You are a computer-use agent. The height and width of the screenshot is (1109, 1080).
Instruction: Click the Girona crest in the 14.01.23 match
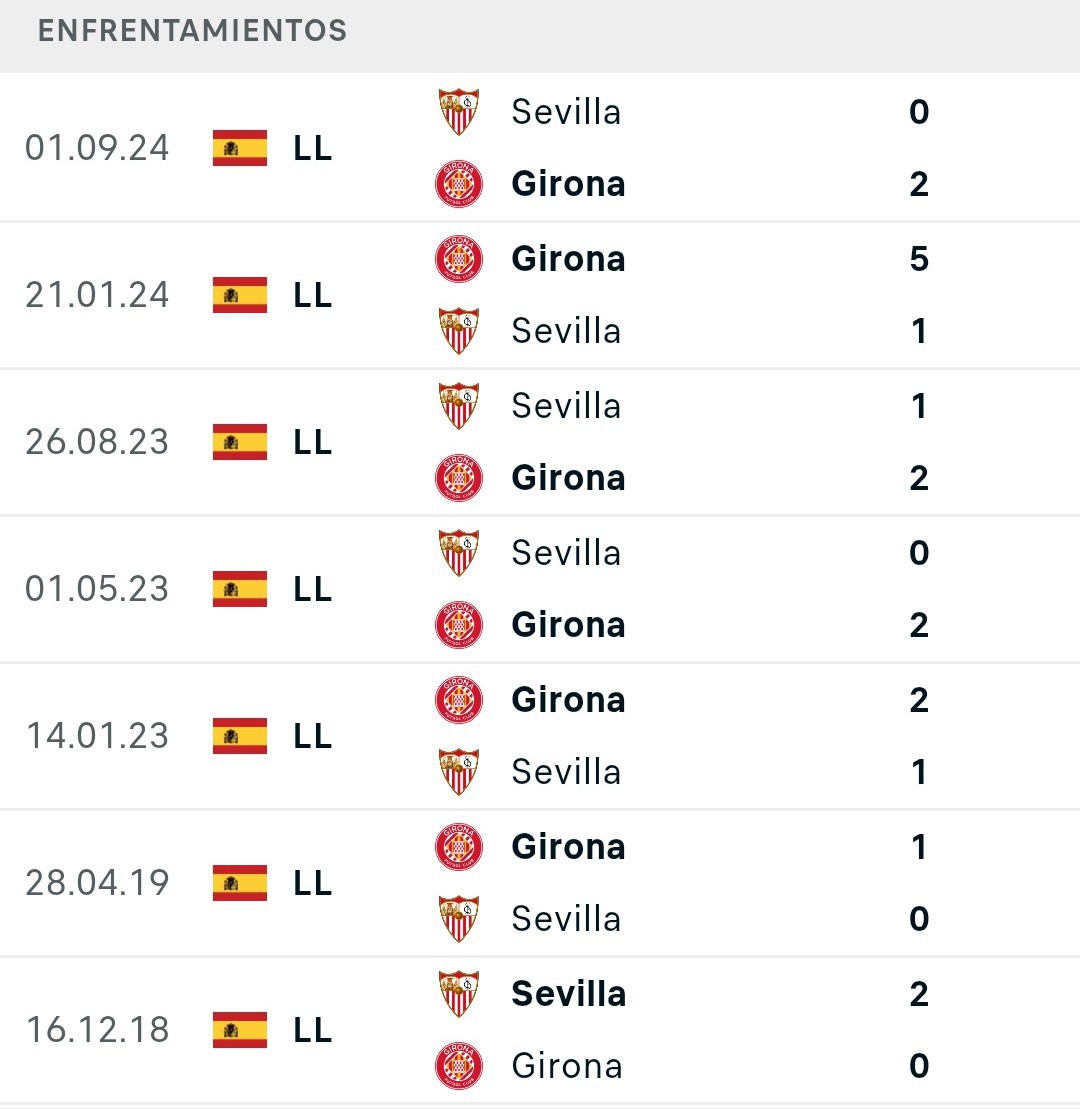[x=458, y=699]
